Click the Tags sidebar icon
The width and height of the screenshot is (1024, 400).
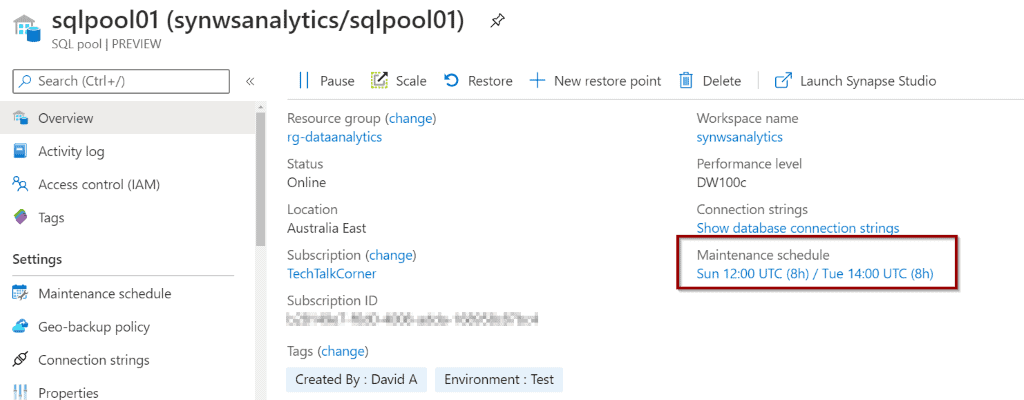click(x=20, y=217)
